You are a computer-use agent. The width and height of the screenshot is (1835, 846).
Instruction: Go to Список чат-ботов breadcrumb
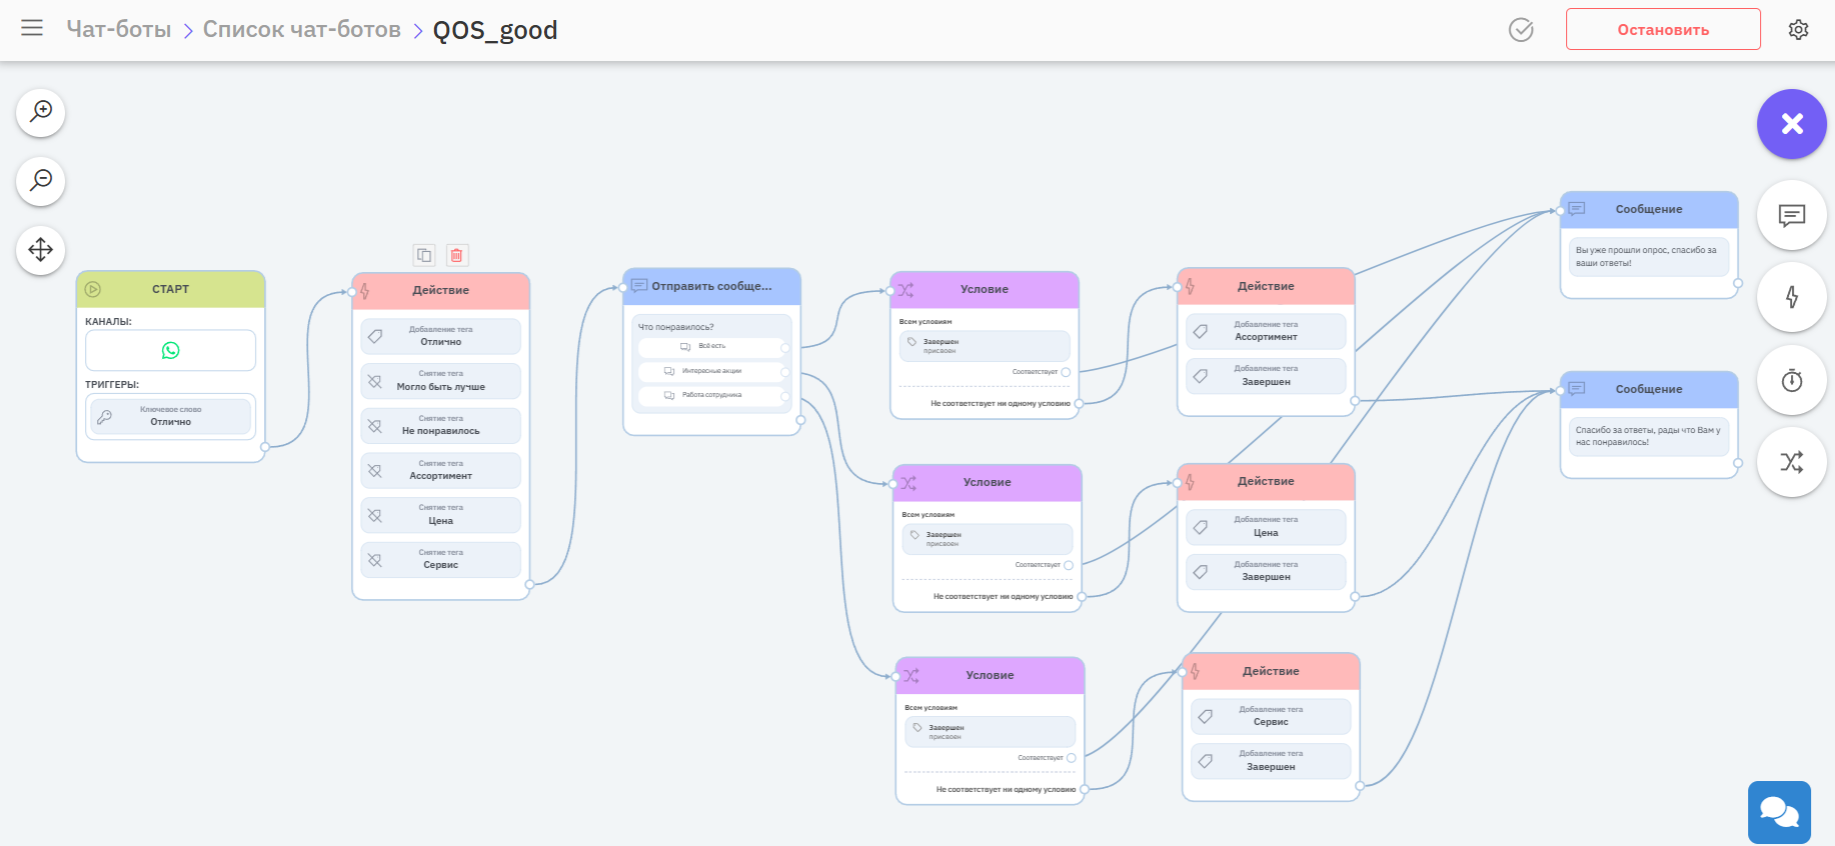(302, 30)
